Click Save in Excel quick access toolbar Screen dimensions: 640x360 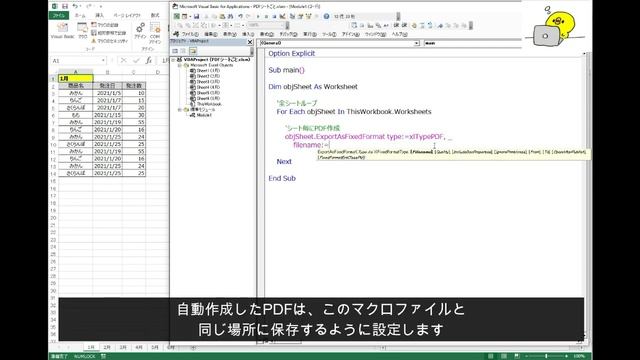[65, 7]
